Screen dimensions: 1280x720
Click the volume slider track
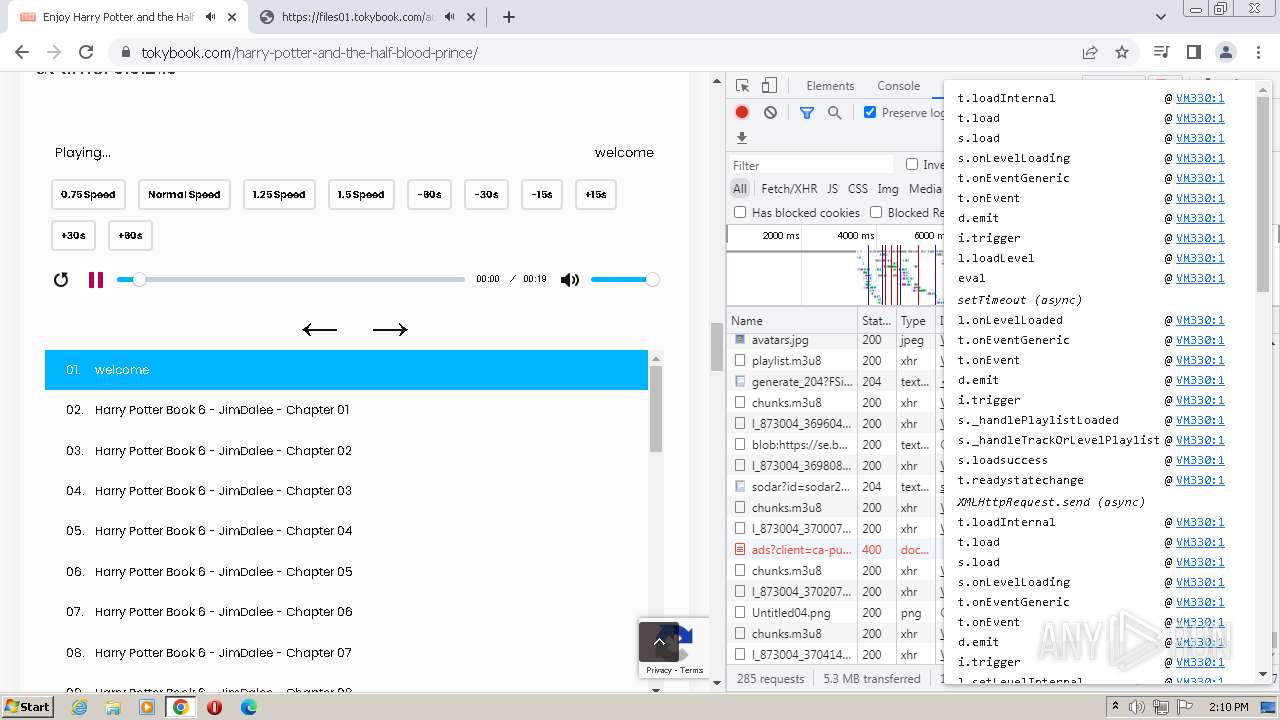tap(622, 280)
